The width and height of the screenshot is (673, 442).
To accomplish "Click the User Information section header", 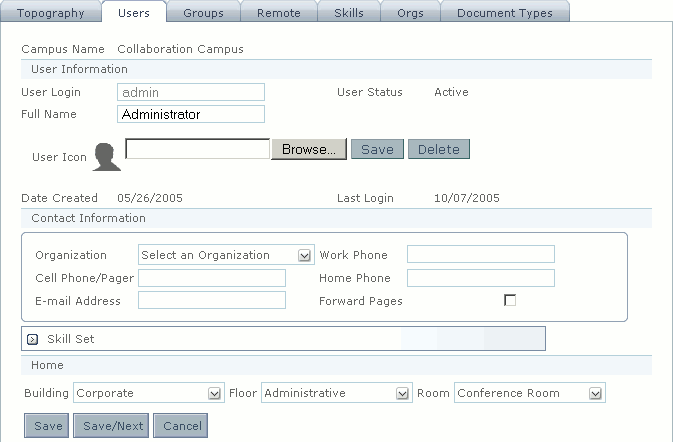I will tap(336, 69).
